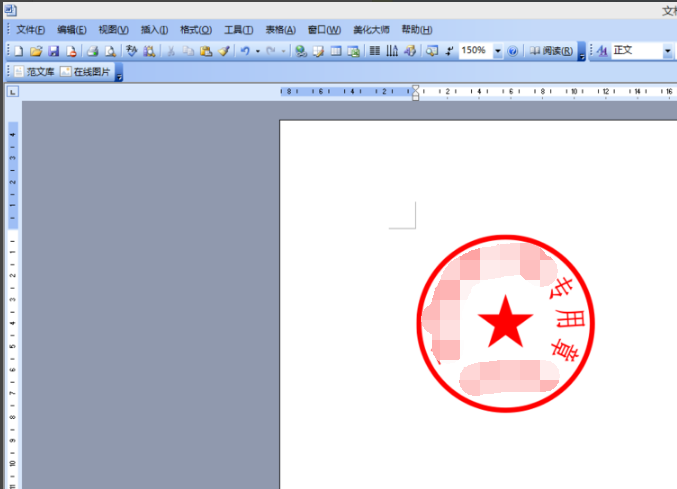Open the 文件(F) menu

[31, 30]
